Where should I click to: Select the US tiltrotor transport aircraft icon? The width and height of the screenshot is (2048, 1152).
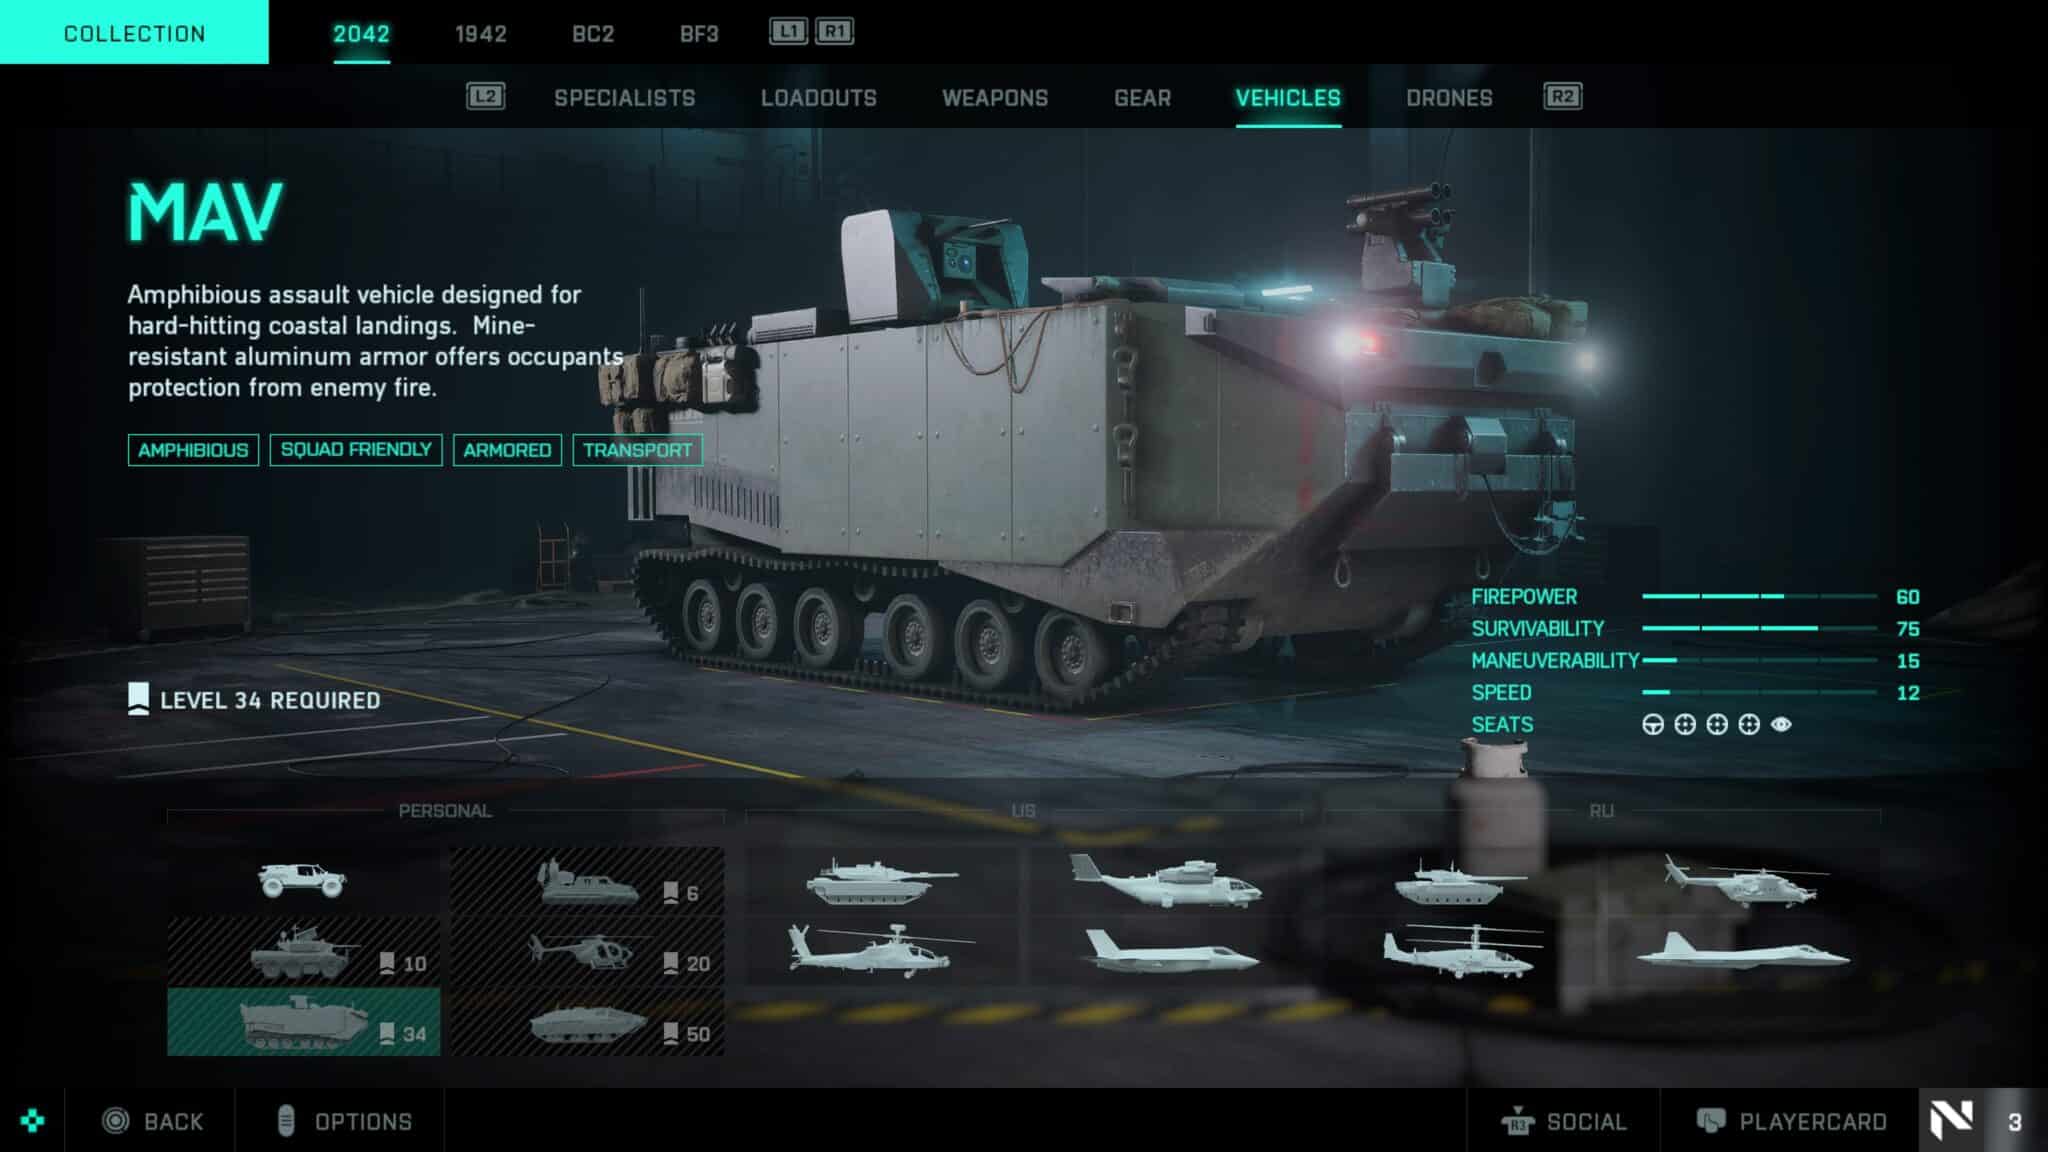tap(1166, 881)
